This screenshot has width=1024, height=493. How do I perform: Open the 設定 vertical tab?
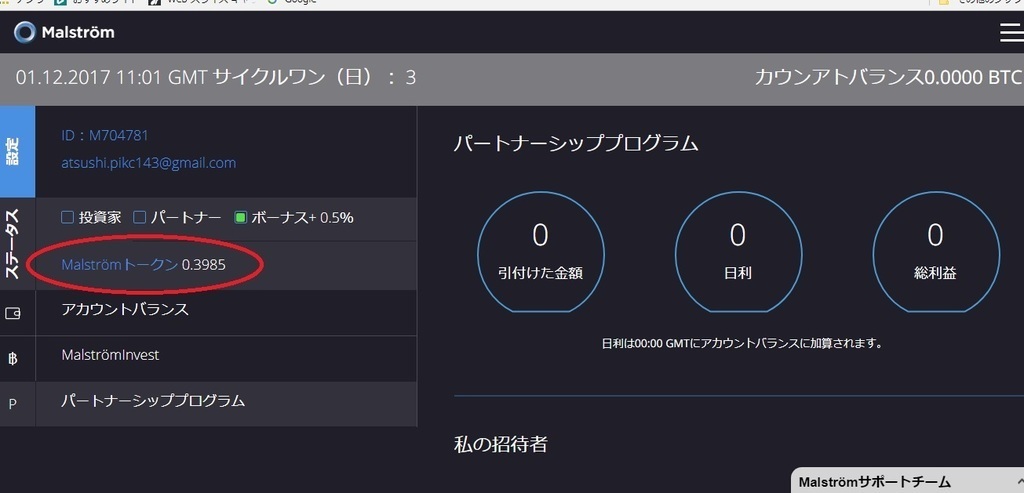coord(18,151)
